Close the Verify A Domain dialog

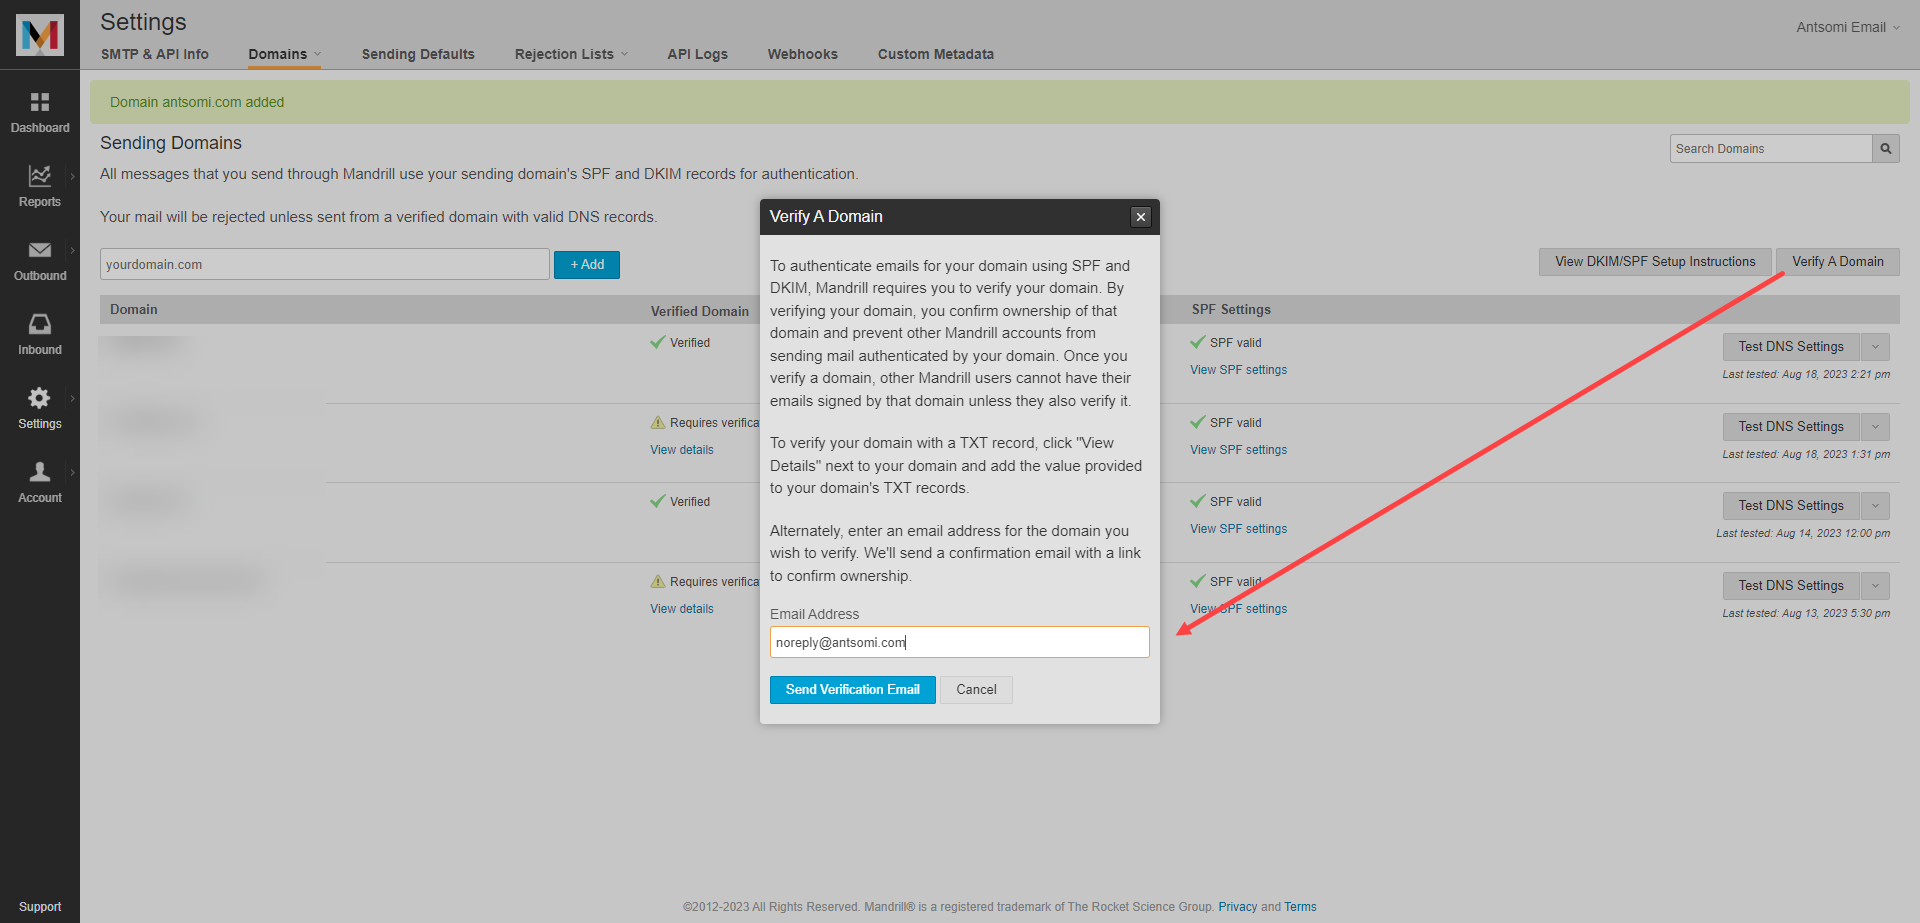(x=1140, y=217)
